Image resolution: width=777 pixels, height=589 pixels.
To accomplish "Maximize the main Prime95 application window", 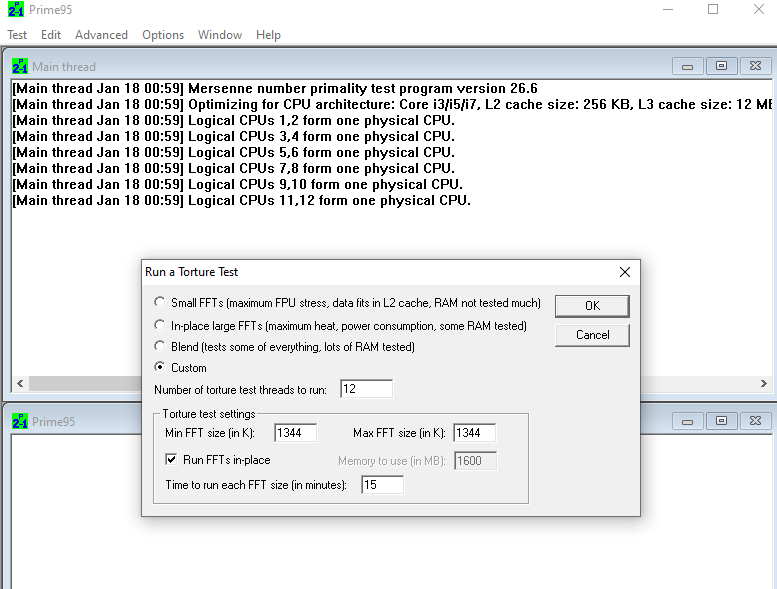I will coord(713,9).
